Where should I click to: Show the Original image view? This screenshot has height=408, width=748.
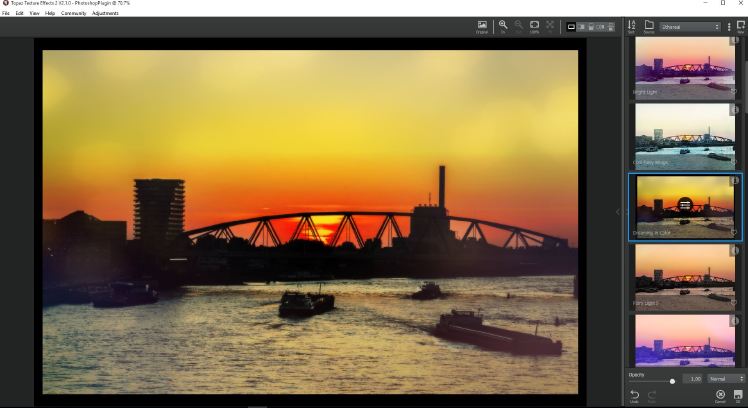482,27
